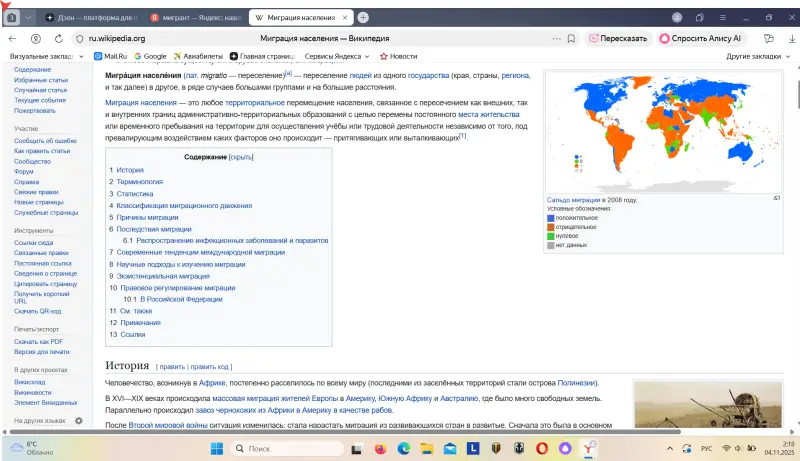
Task: Open the Другие закладки folder
Action: tap(756, 56)
